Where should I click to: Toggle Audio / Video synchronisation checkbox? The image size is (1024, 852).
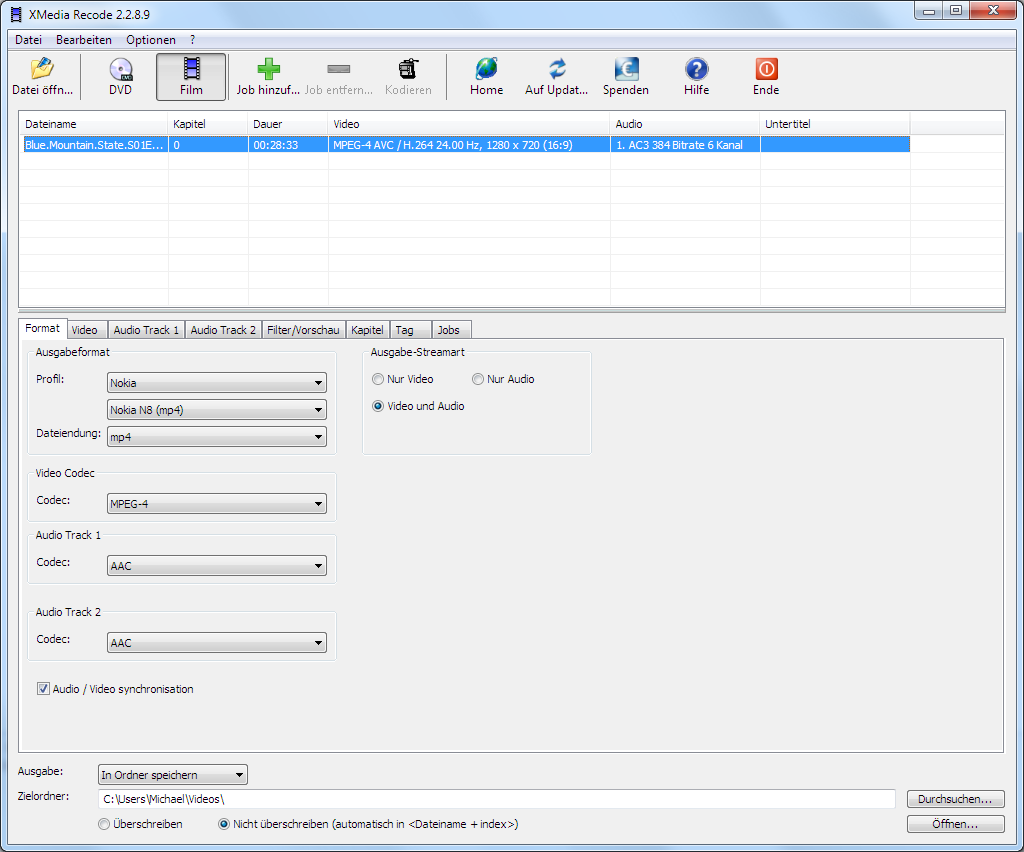[43, 689]
